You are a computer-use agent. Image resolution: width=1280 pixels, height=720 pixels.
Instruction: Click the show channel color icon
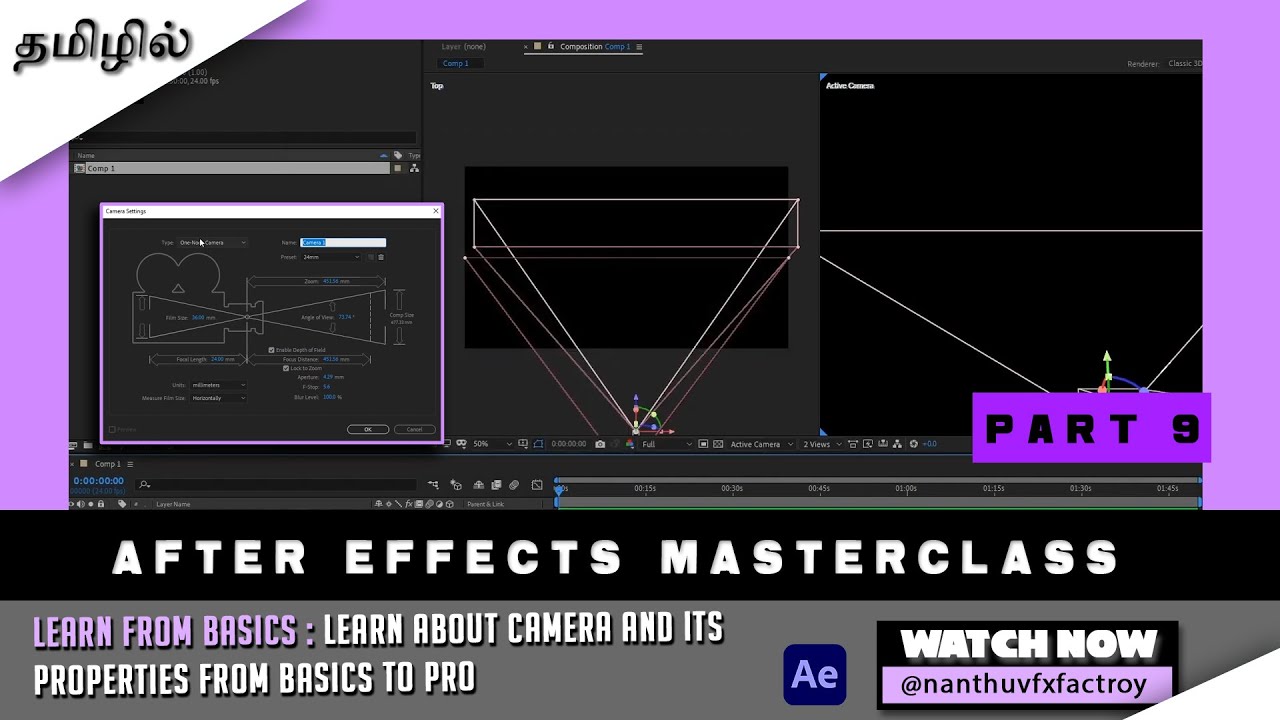point(629,444)
